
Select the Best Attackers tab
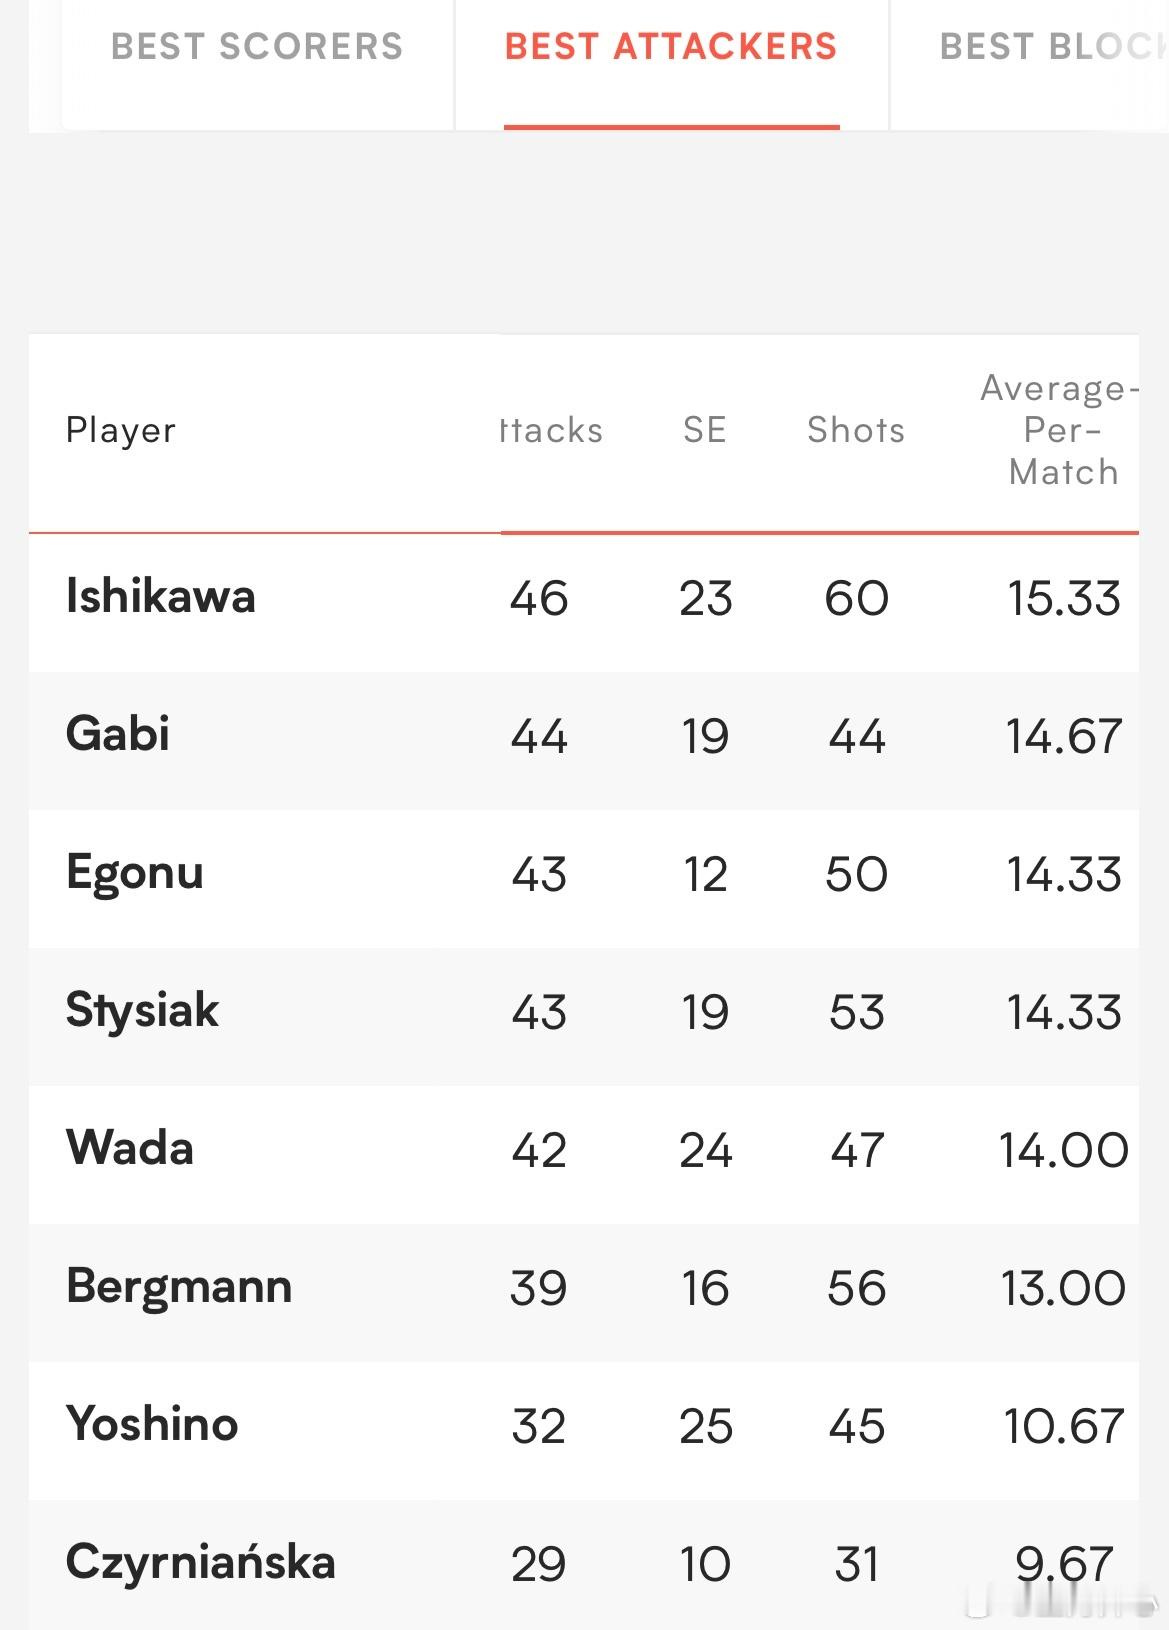tap(671, 47)
